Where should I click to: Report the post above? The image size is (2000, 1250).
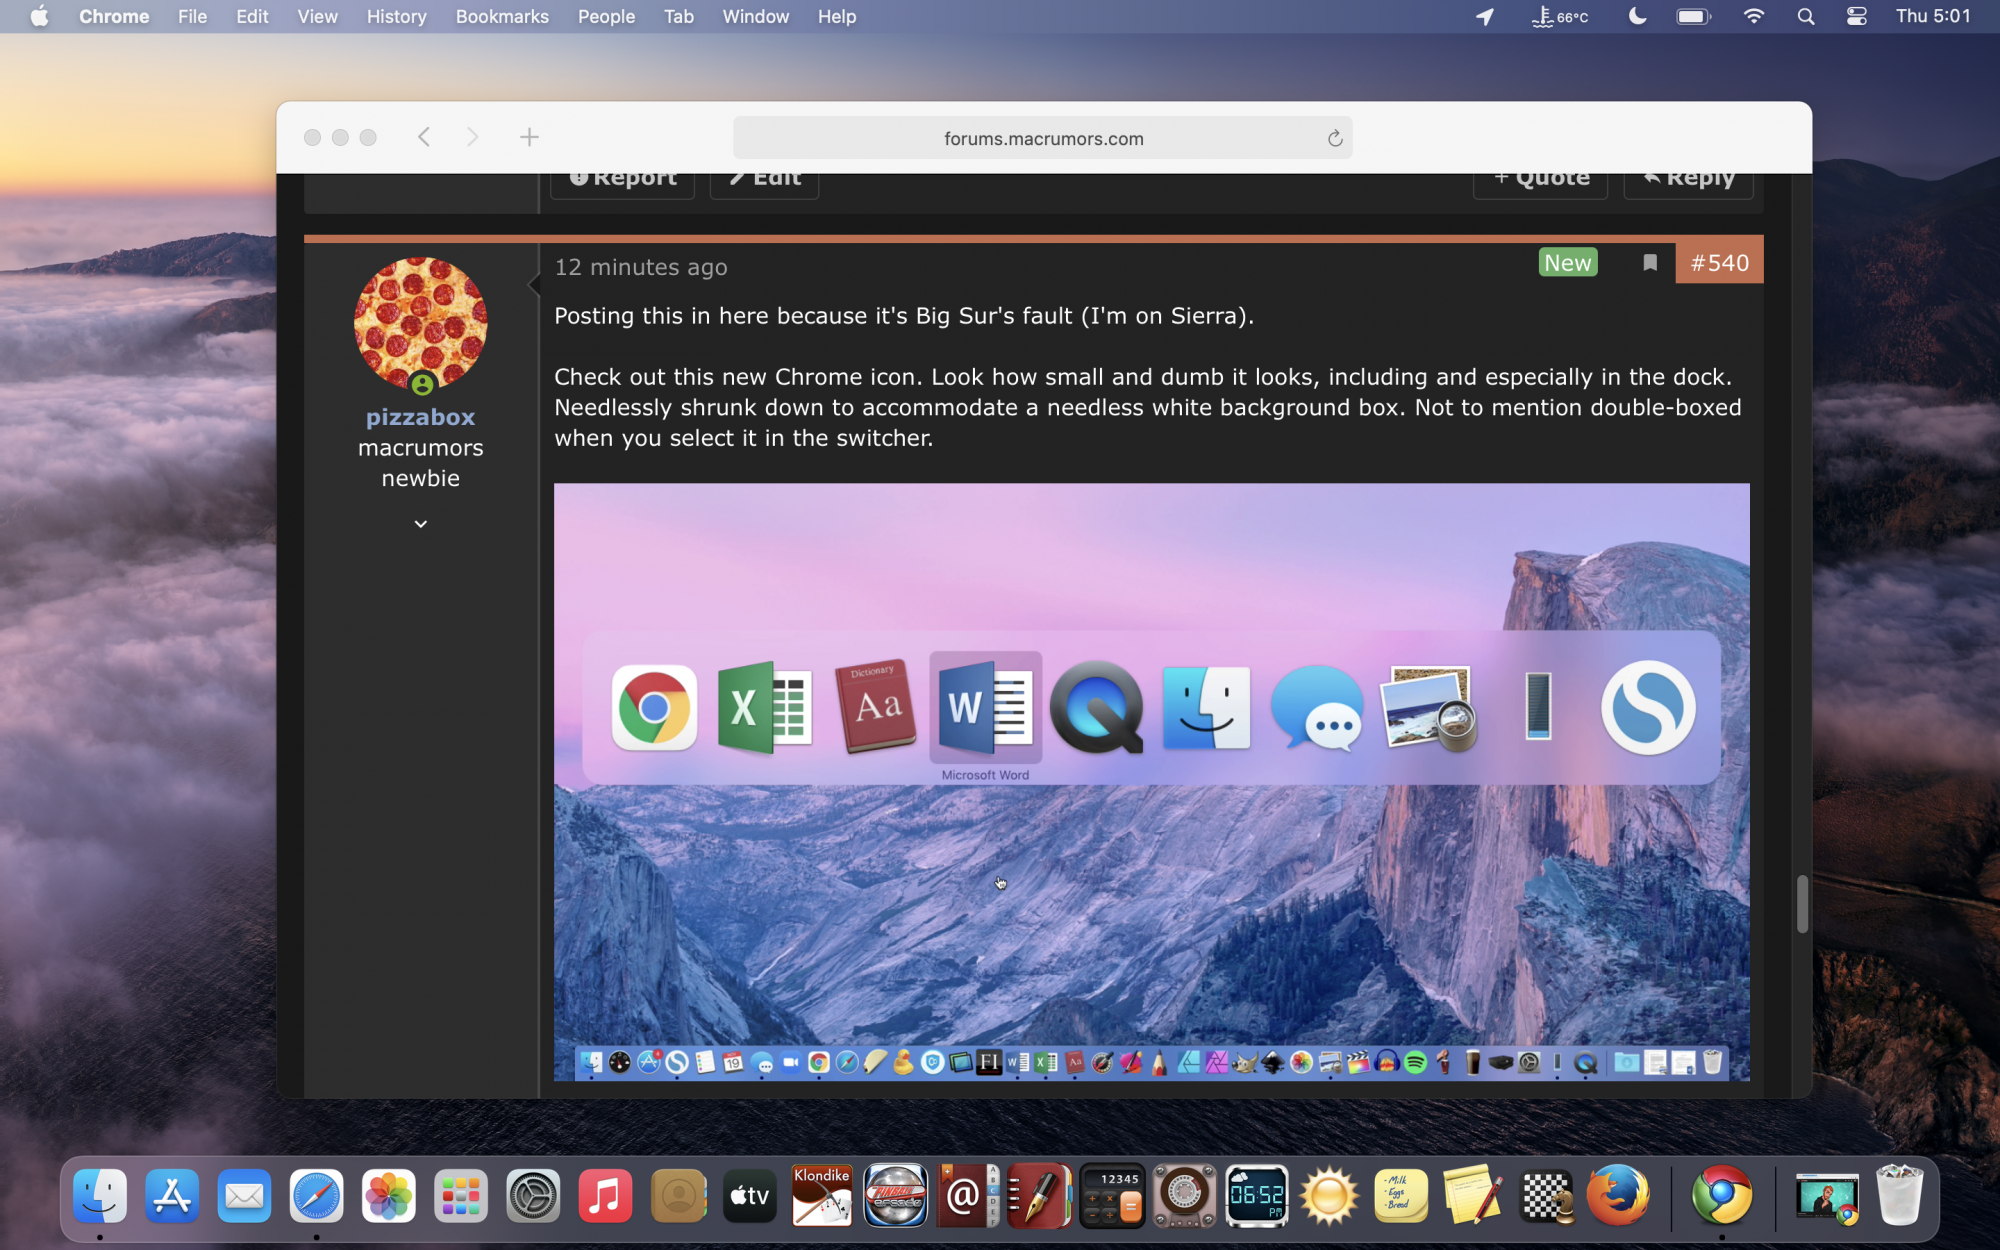click(x=622, y=183)
